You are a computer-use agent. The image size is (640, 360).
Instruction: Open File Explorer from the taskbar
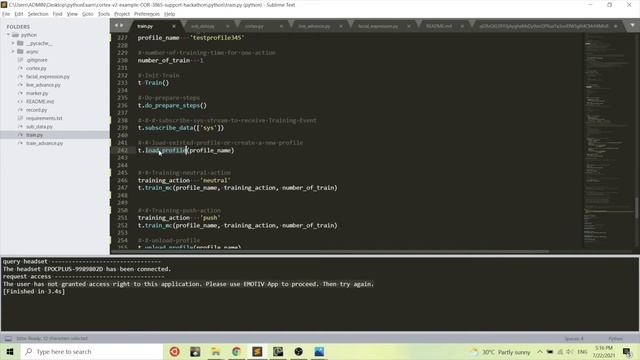pos(216,351)
